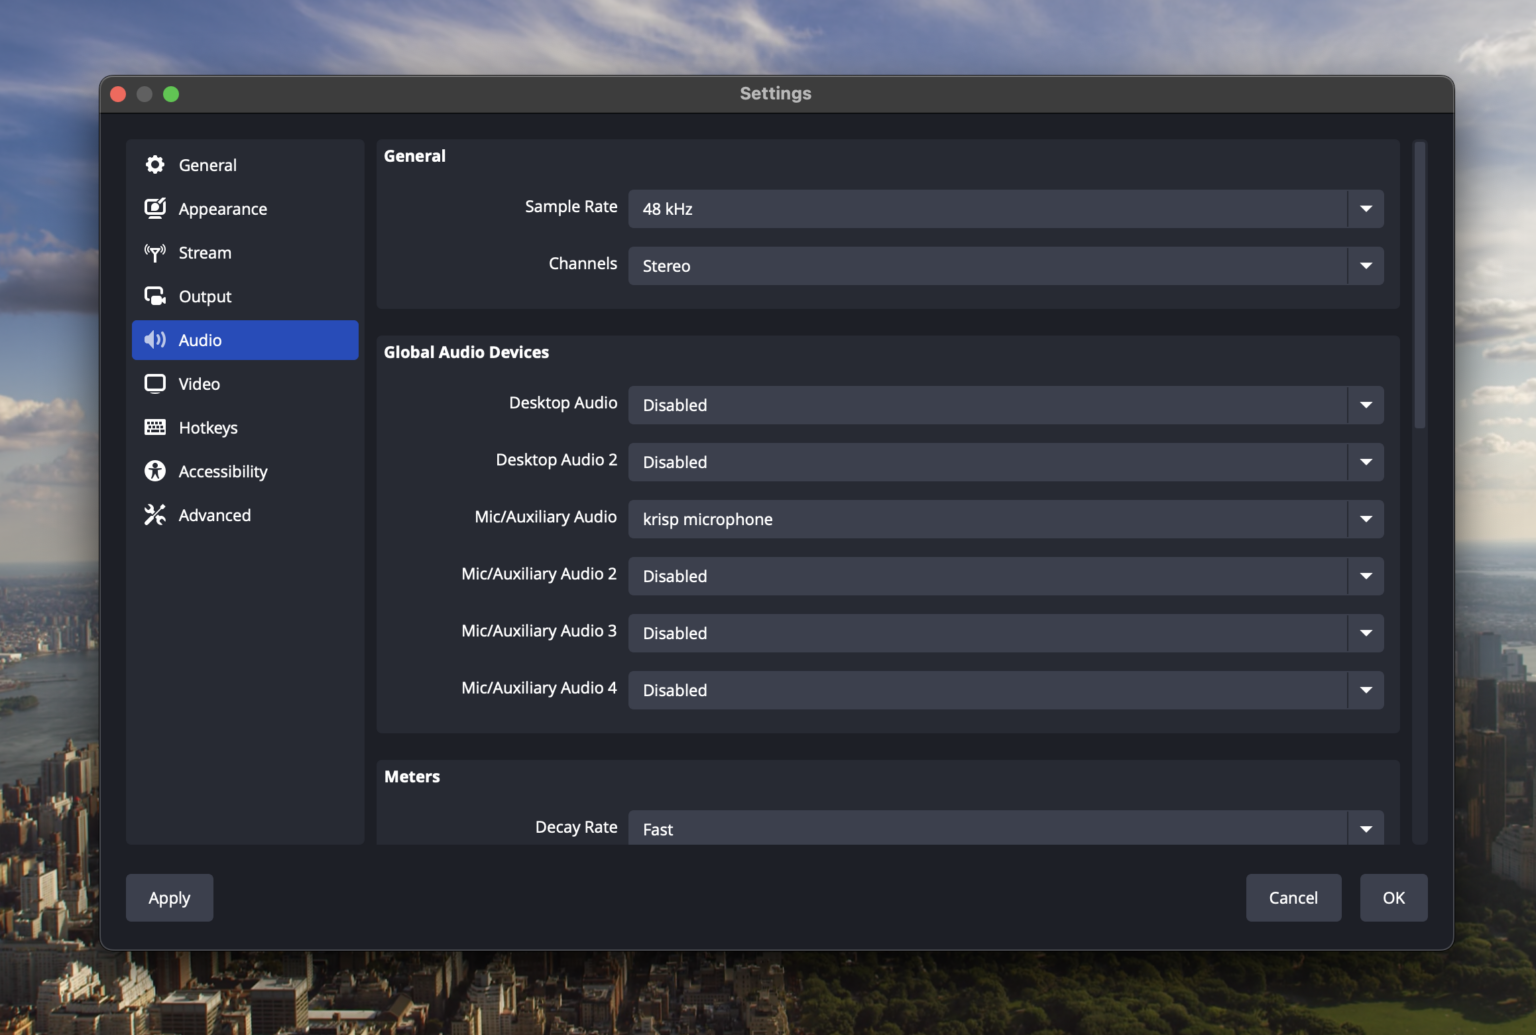Change the Mic/Auxiliary Audio krisp microphone selection

pyautogui.click(x=1005, y=519)
